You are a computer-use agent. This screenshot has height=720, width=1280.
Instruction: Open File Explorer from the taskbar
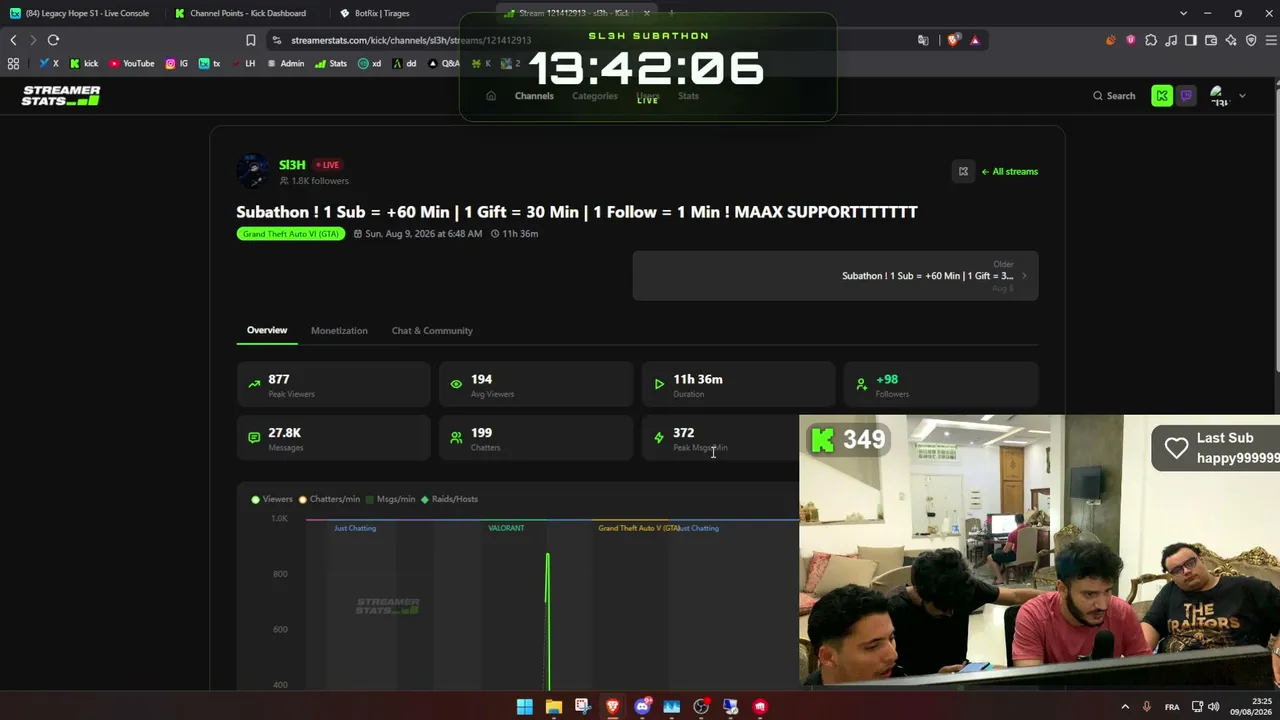point(554,707)
